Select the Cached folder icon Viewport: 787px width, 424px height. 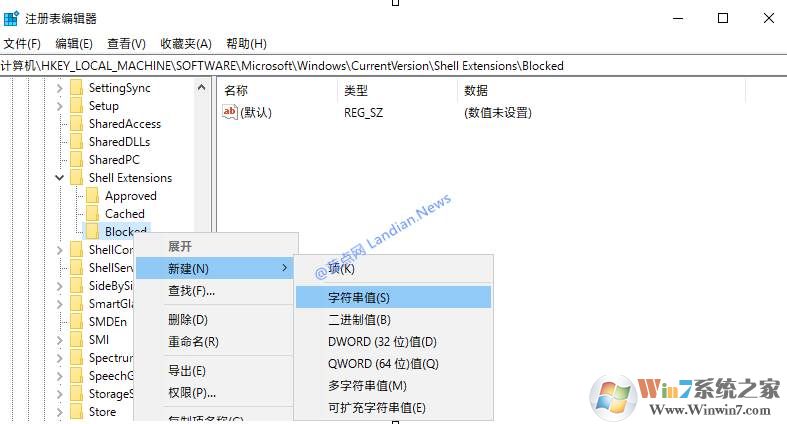tap(92, 214)
